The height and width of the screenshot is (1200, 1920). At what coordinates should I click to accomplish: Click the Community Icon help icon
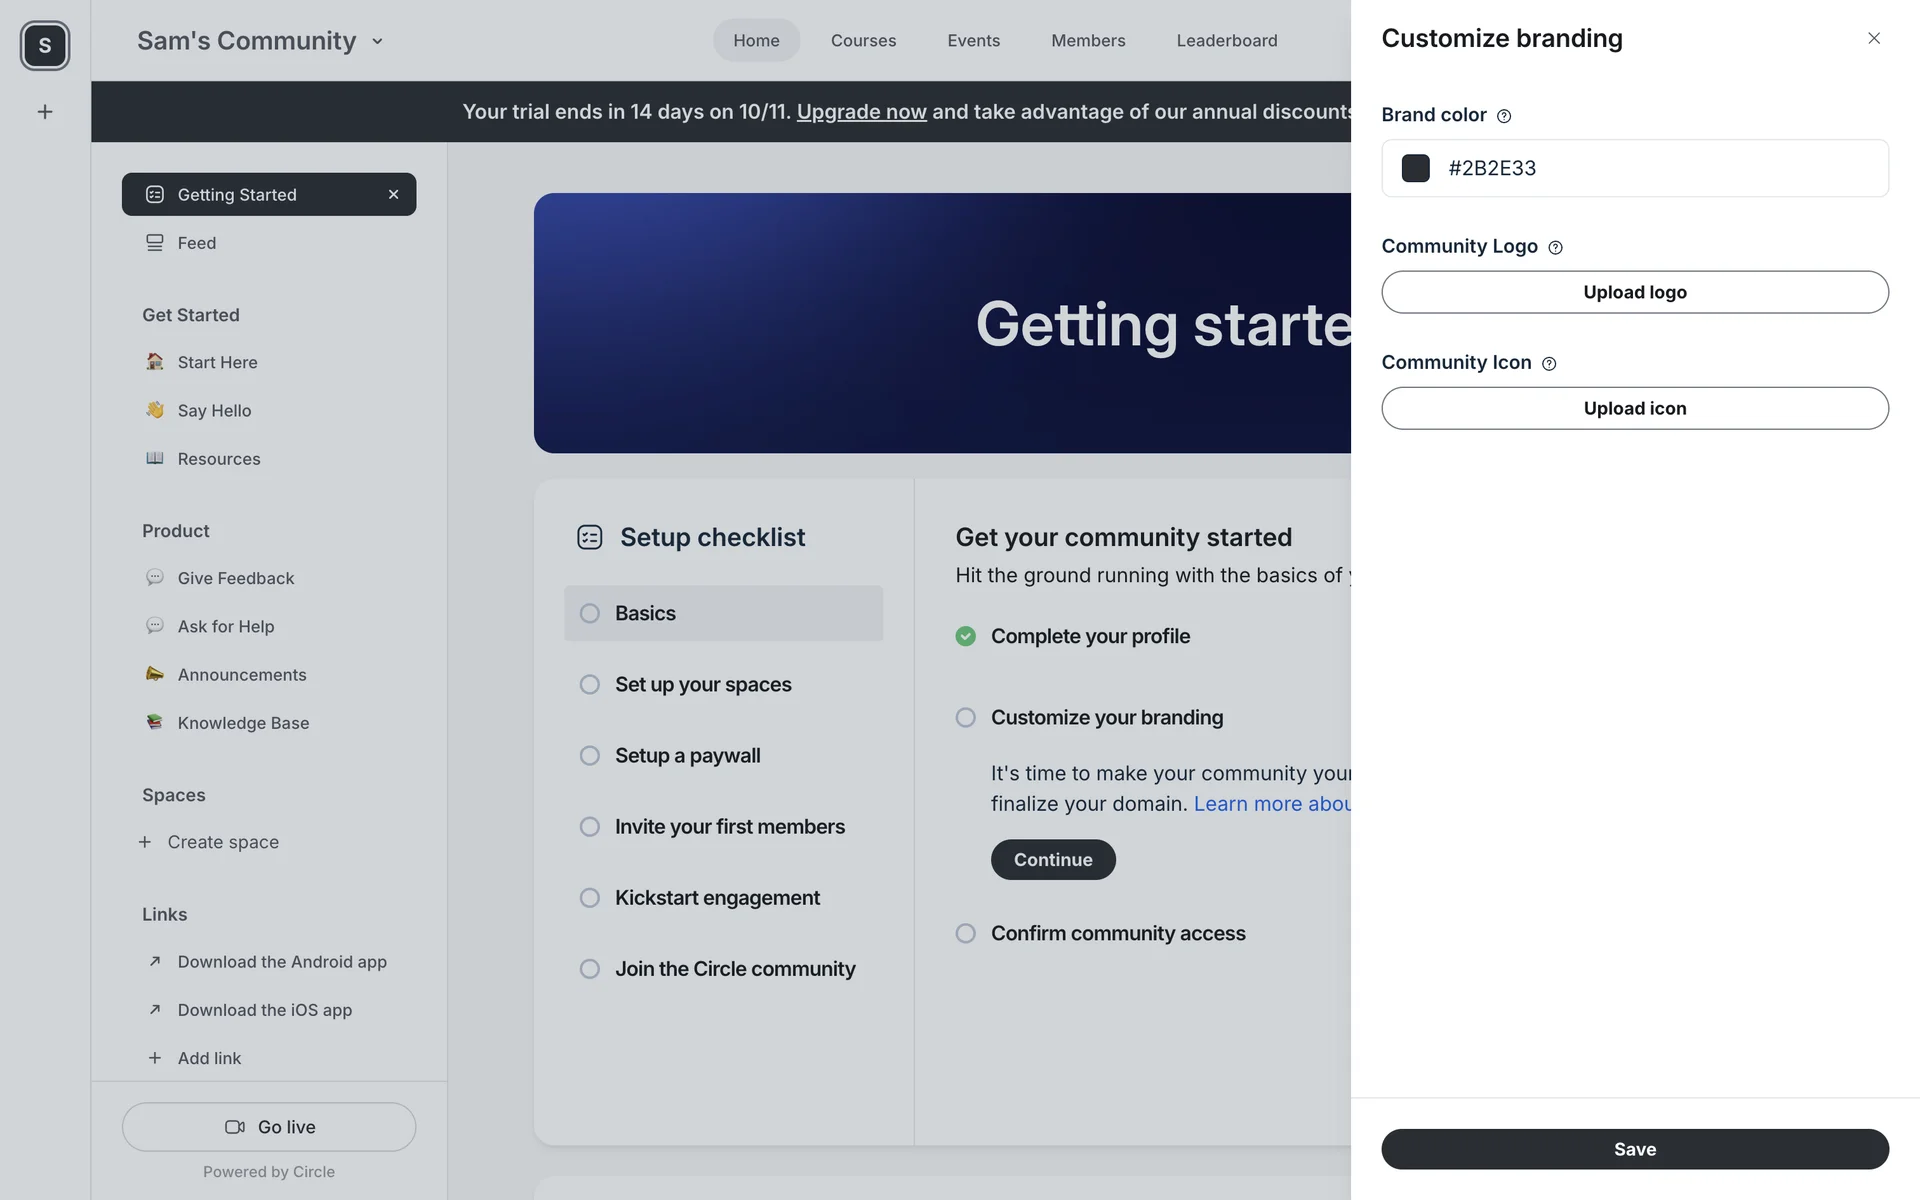(1549, 364)
